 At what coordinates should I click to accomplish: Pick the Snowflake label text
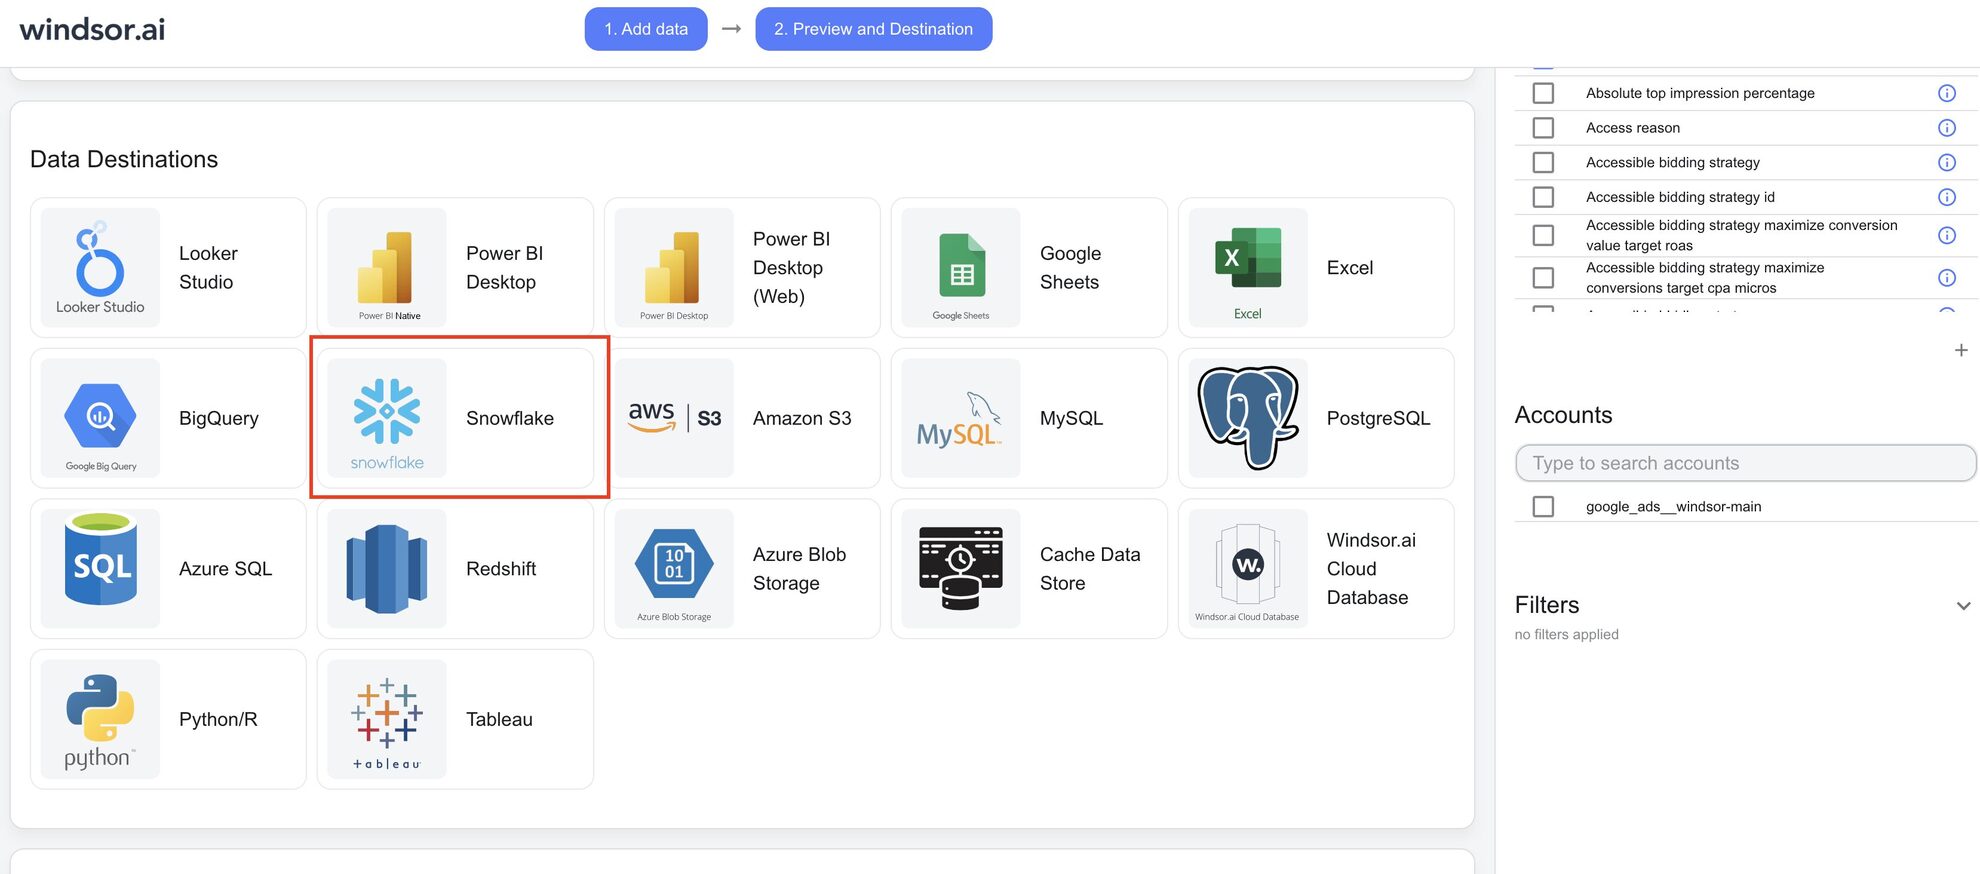point(510,418)
